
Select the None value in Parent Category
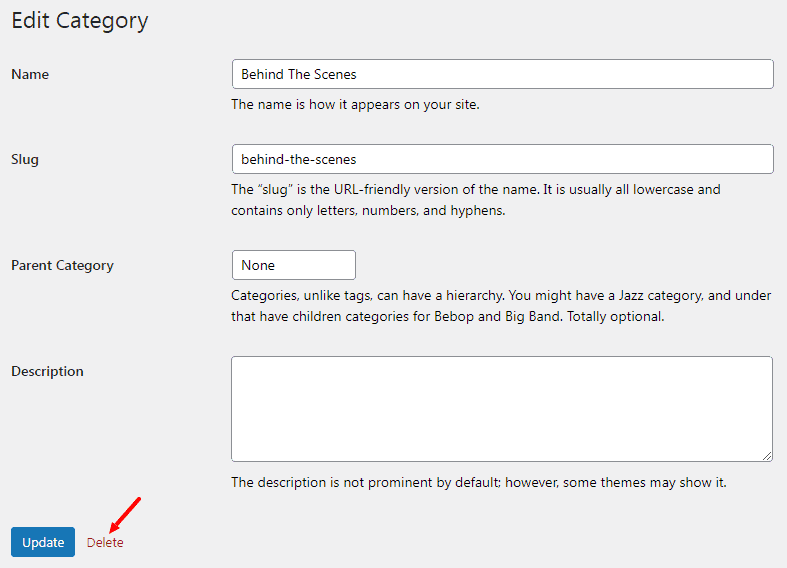click(x=258, y=265)
